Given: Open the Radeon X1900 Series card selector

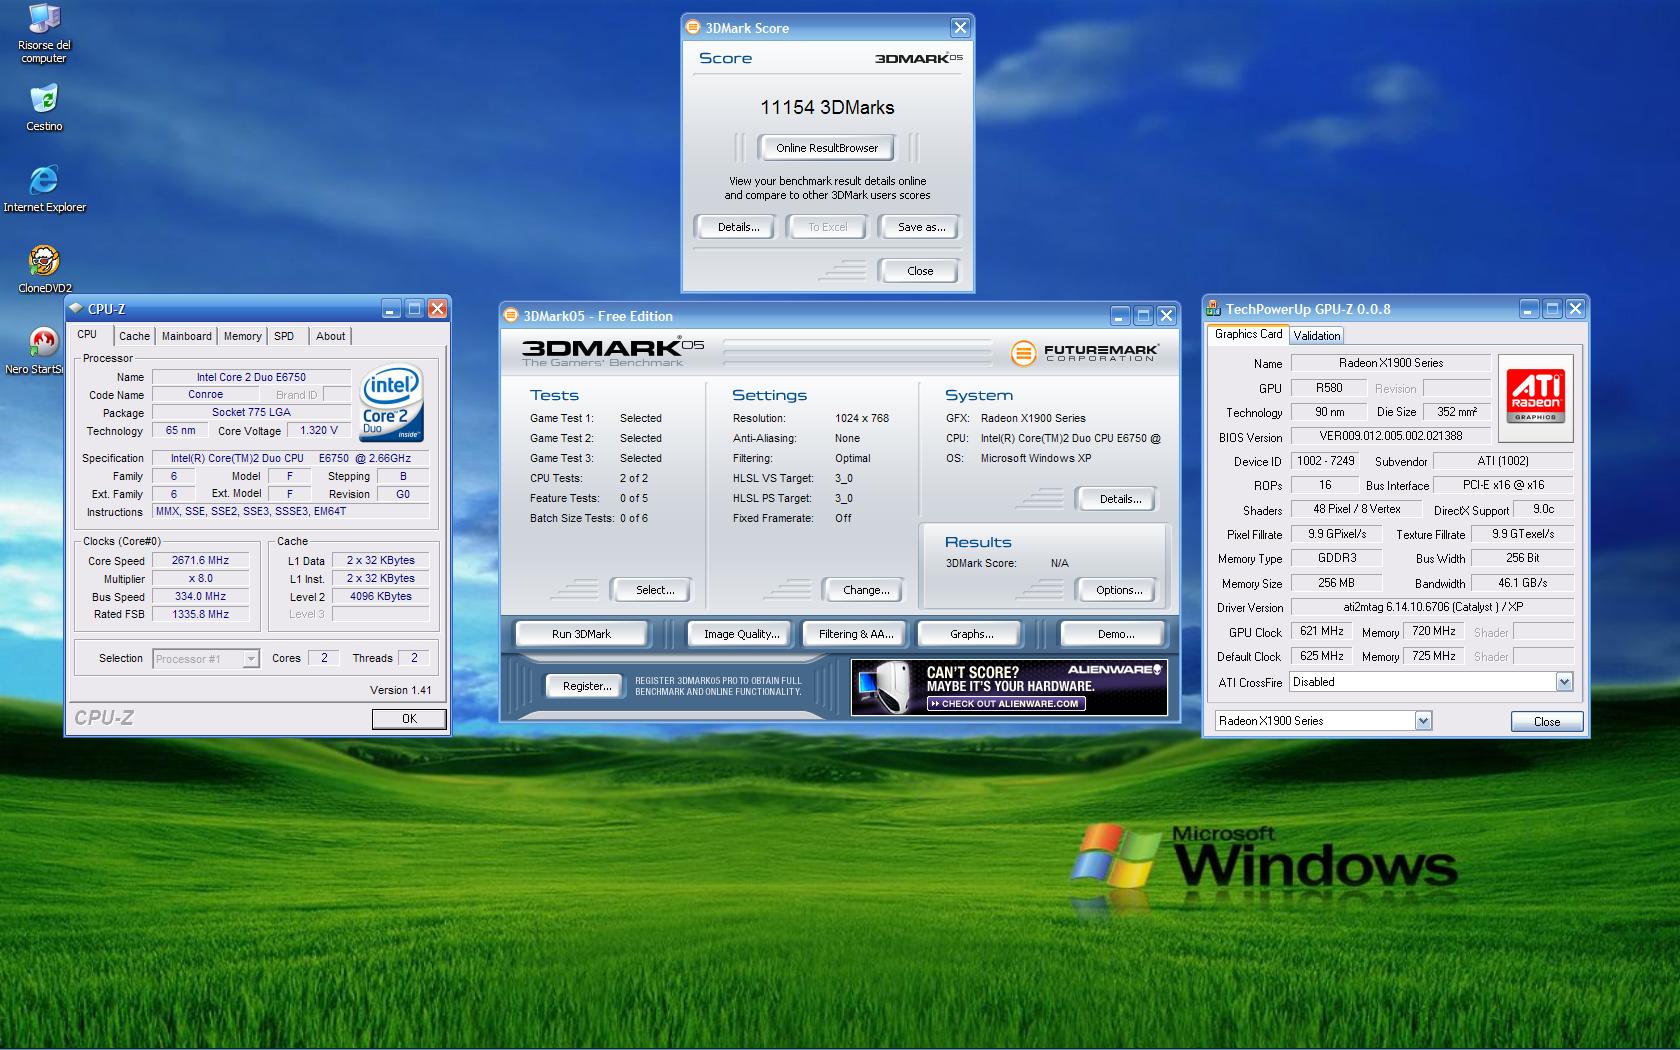Looking at the screenshot, I should point(1423,721).
